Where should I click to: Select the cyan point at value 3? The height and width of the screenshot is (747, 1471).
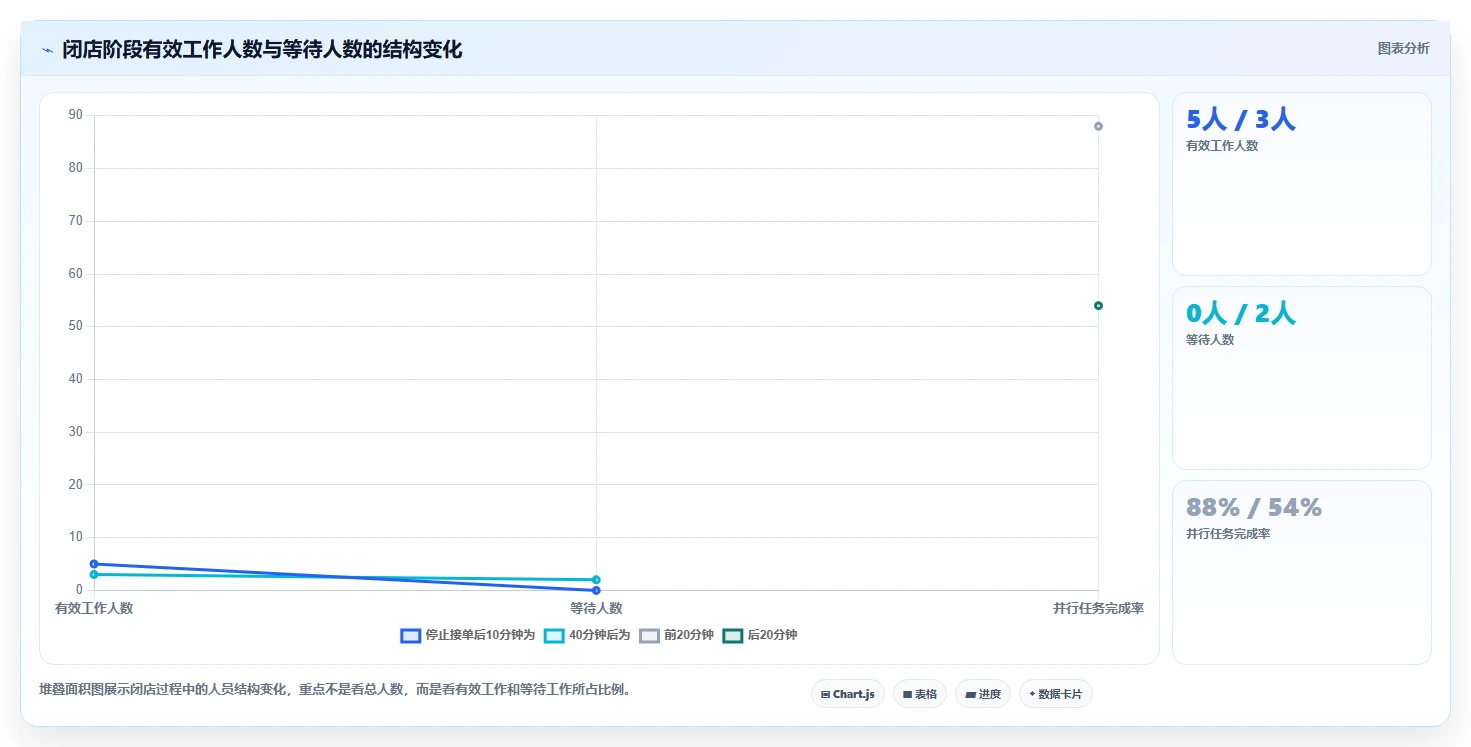click(x=94, y=575)
